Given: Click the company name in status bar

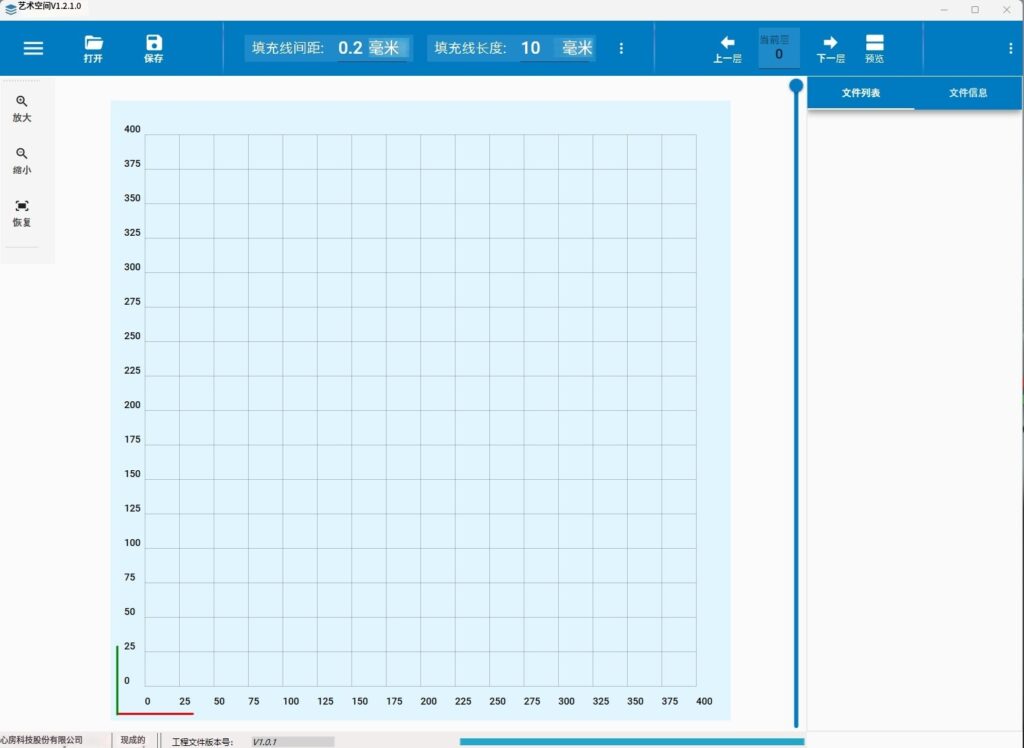Looking at the screenshot, I should click(x=42, y=740).
